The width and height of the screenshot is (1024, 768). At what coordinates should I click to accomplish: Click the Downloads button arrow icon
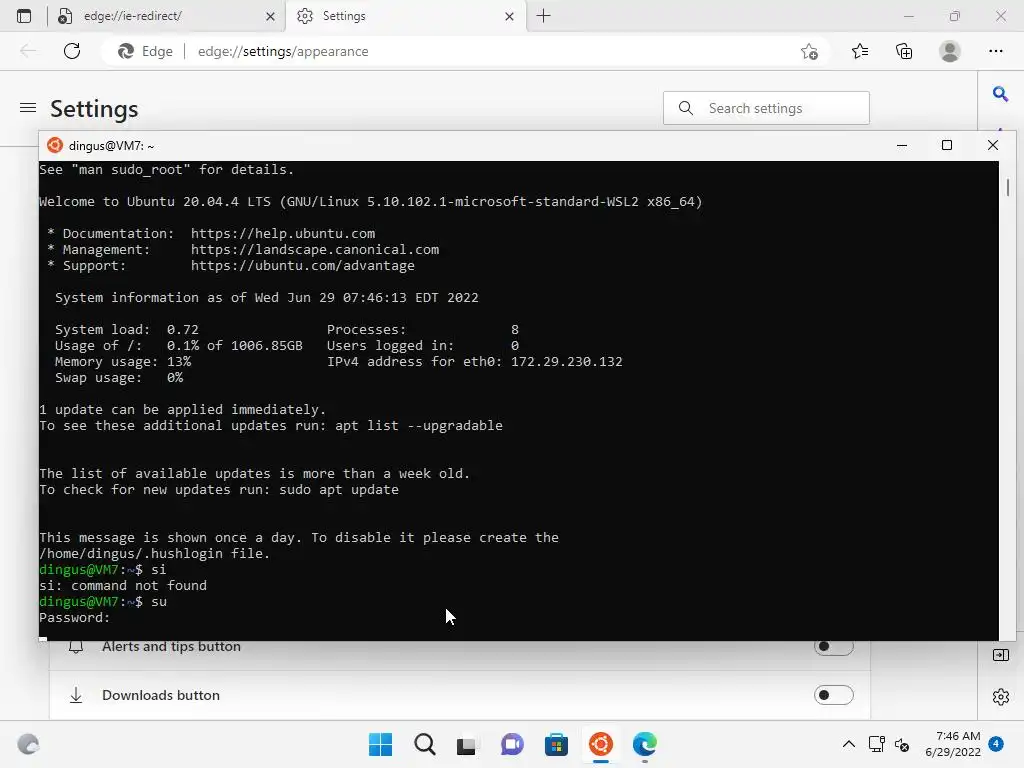(76, 695)
